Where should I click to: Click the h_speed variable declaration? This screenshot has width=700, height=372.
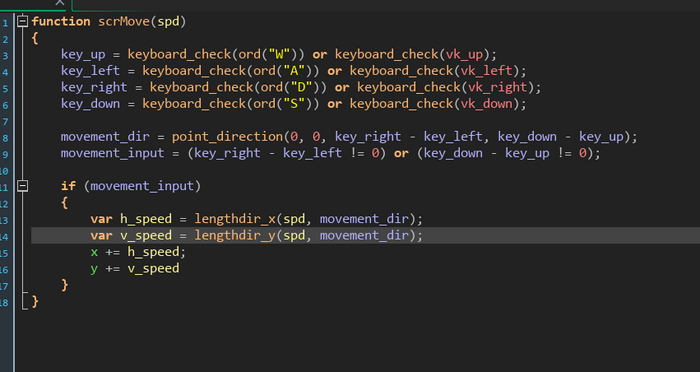pyautogui.click(x=146, y=219)
